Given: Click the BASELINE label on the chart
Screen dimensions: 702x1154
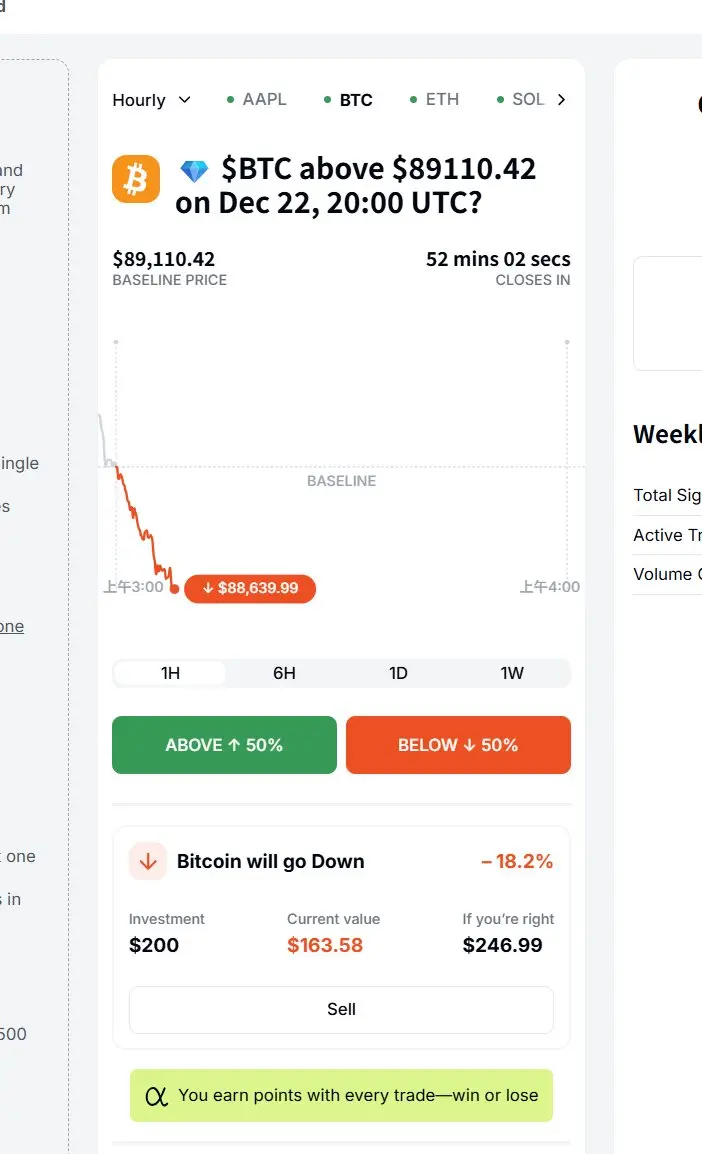Looking at the screenshot, I should click(x=341, y=481).
